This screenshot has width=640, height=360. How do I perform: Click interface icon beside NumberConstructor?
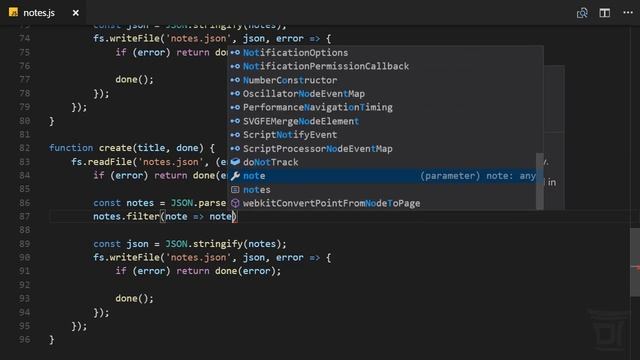(235, 80)
